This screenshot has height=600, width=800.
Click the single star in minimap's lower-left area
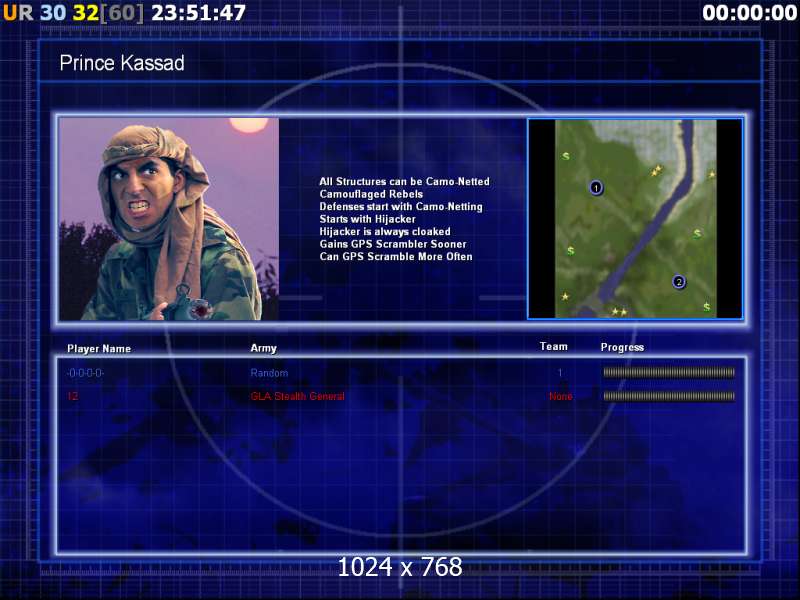click(565, 296)
